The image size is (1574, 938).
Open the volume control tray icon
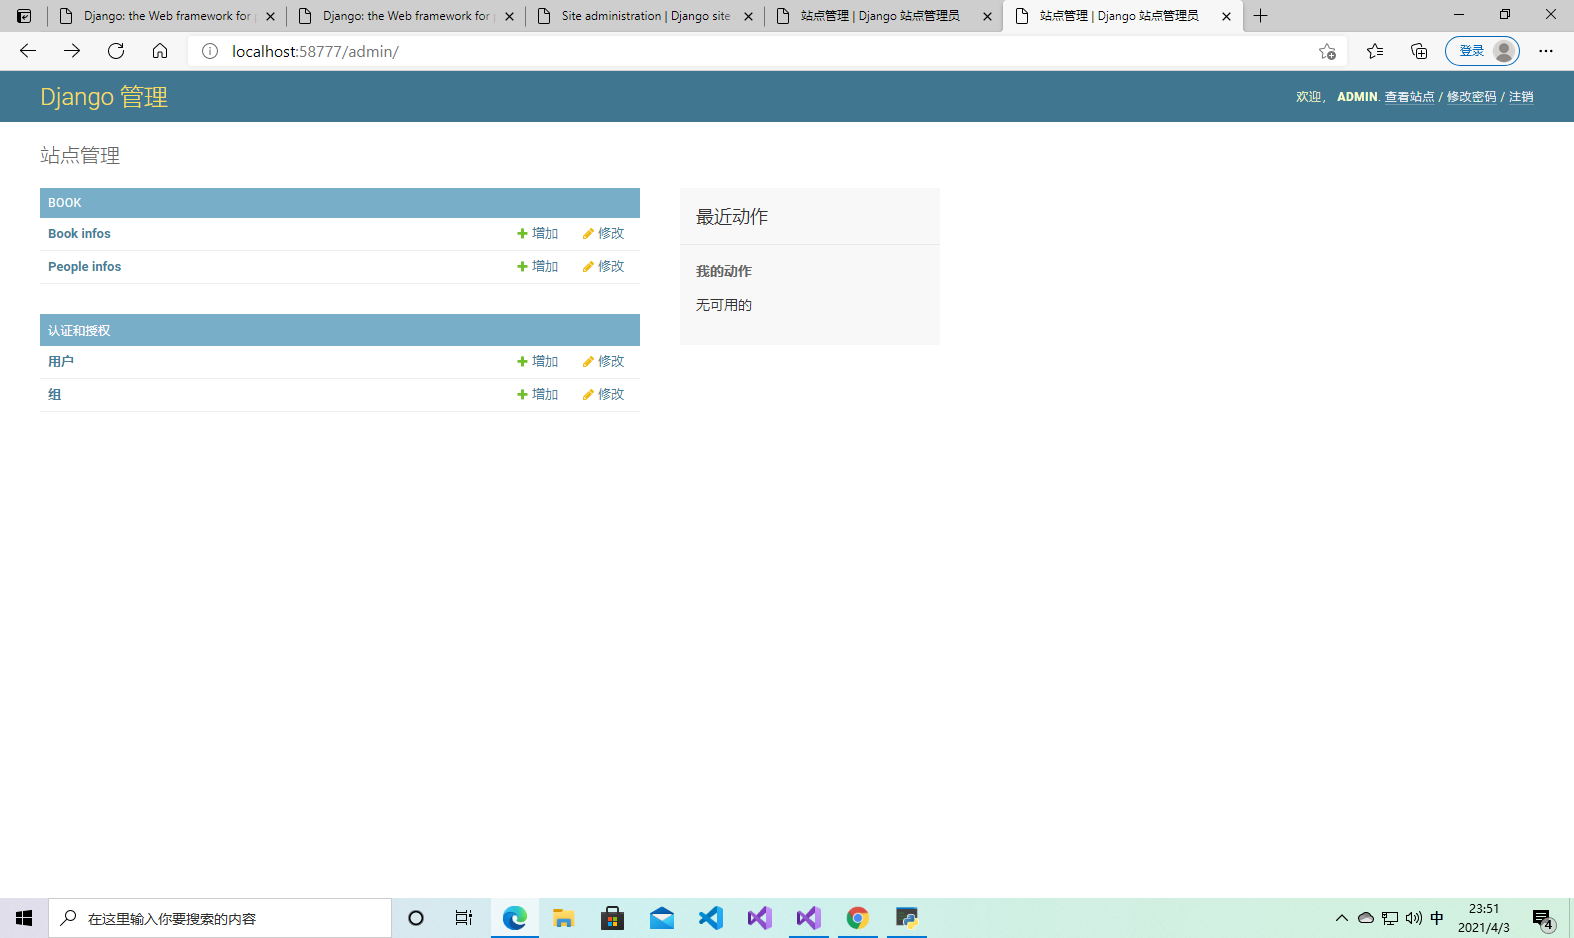coord(1414,918)
